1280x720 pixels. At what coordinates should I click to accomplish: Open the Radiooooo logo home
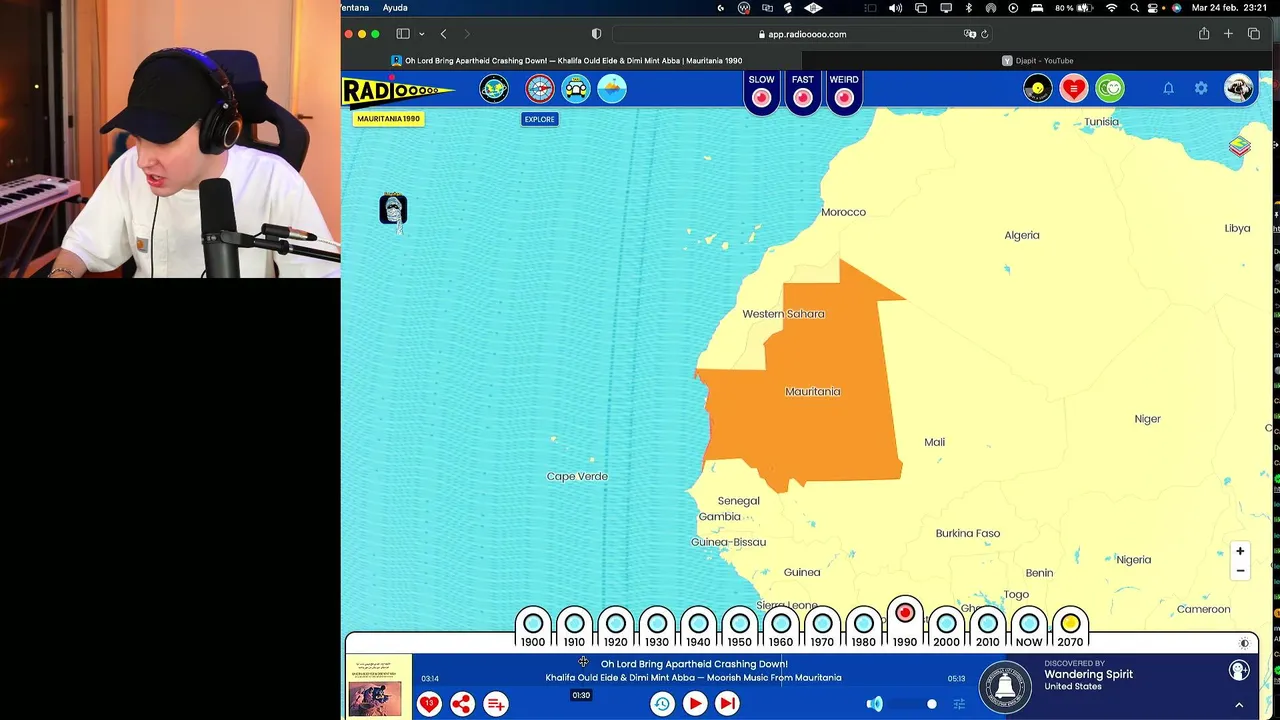coord(398,91)
